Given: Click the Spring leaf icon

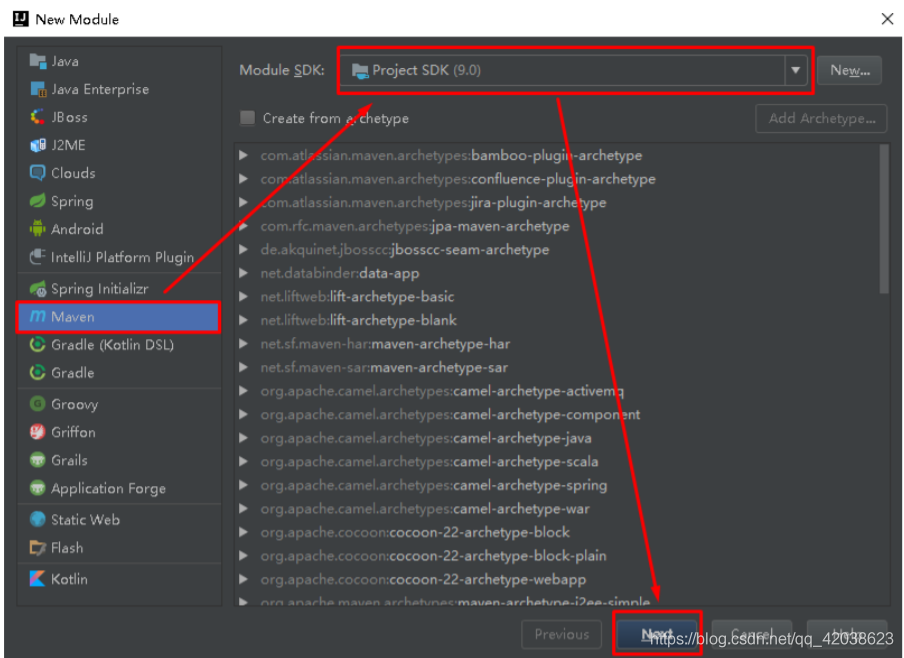Looking at the screenshot, I should tap(37, 201).
